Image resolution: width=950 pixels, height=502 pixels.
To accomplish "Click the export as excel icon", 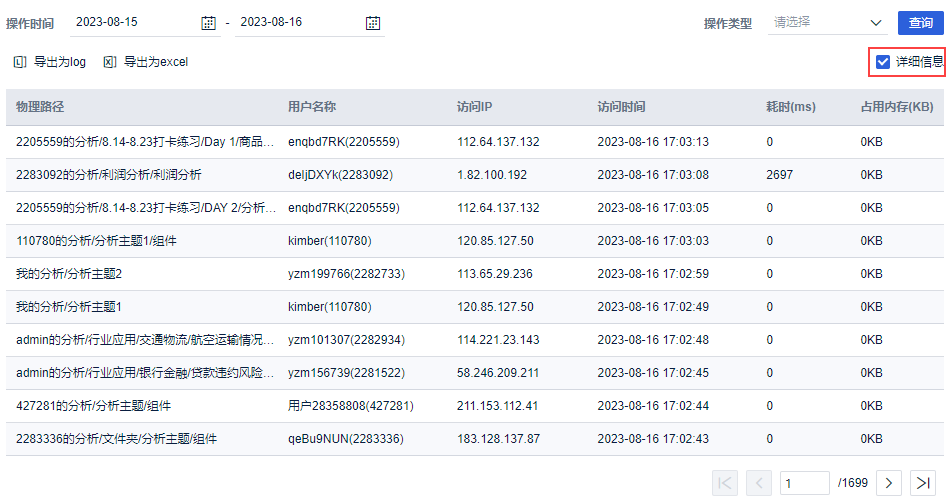I will coord(110,62).
